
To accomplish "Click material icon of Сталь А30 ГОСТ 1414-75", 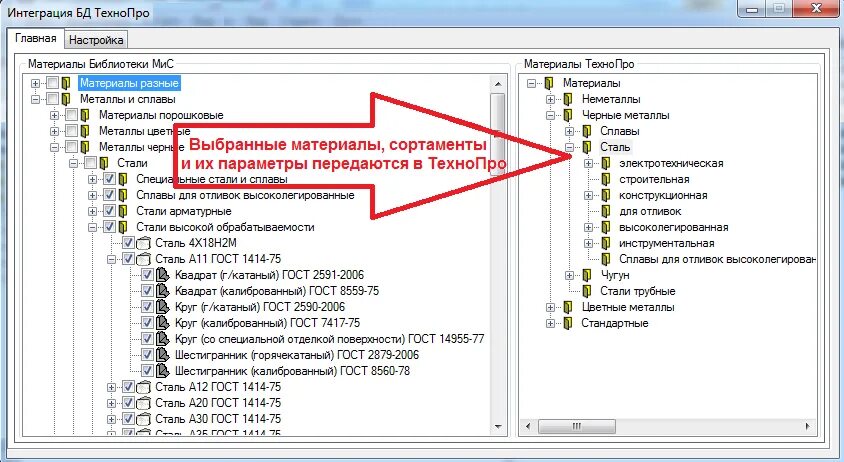I will [143, 419].
